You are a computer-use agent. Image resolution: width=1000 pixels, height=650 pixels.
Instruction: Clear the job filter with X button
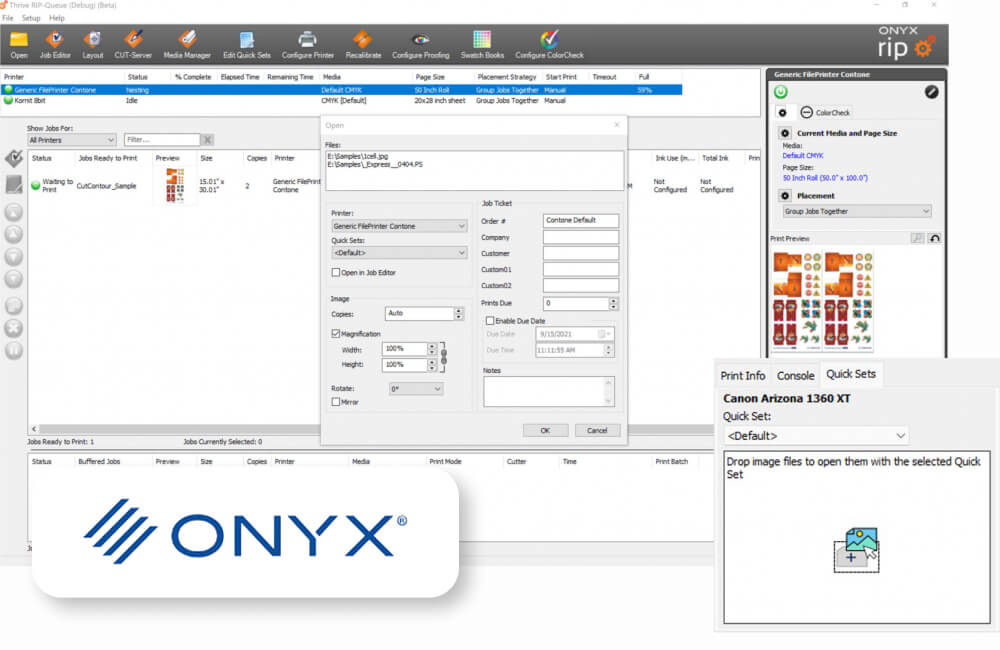(x=207, y=140)
